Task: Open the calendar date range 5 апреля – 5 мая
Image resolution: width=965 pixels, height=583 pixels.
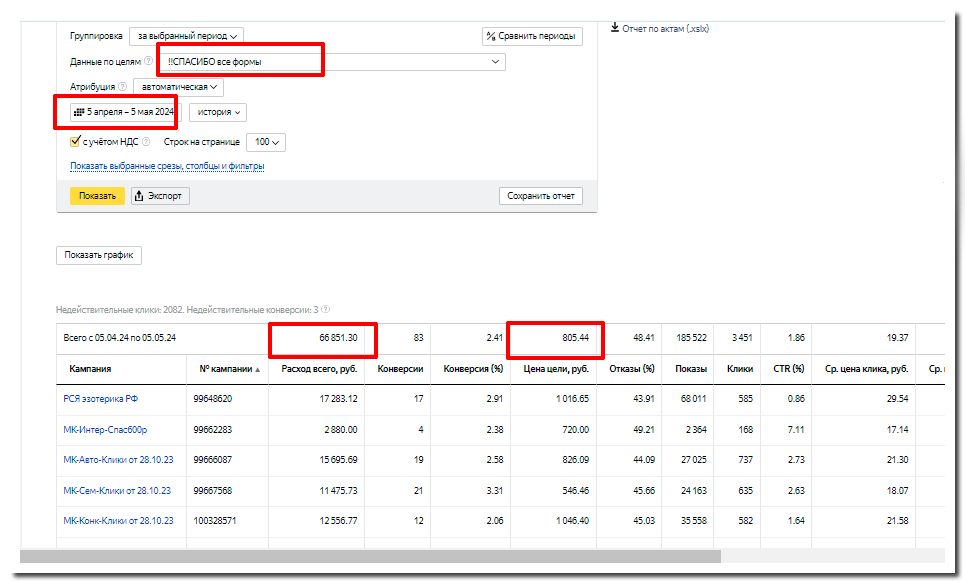Action: [116, 112]
